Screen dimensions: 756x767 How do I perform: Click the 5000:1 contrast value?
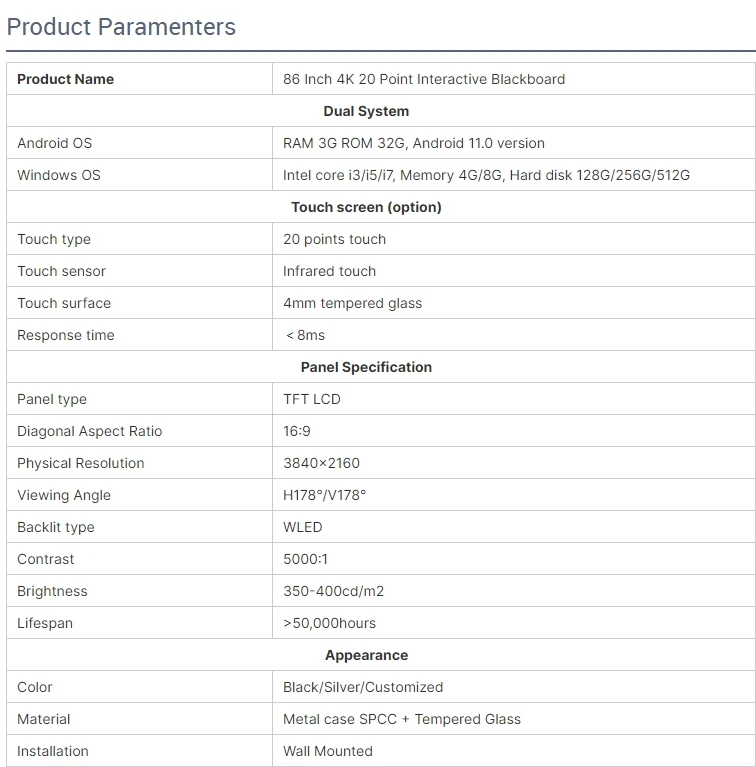(x=305, y=559)
